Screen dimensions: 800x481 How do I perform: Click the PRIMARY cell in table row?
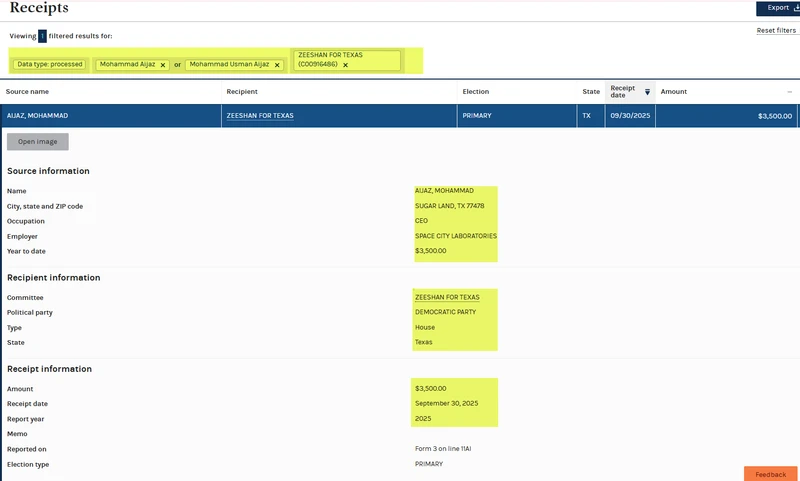pyautogui.click(x=477, y=116)
